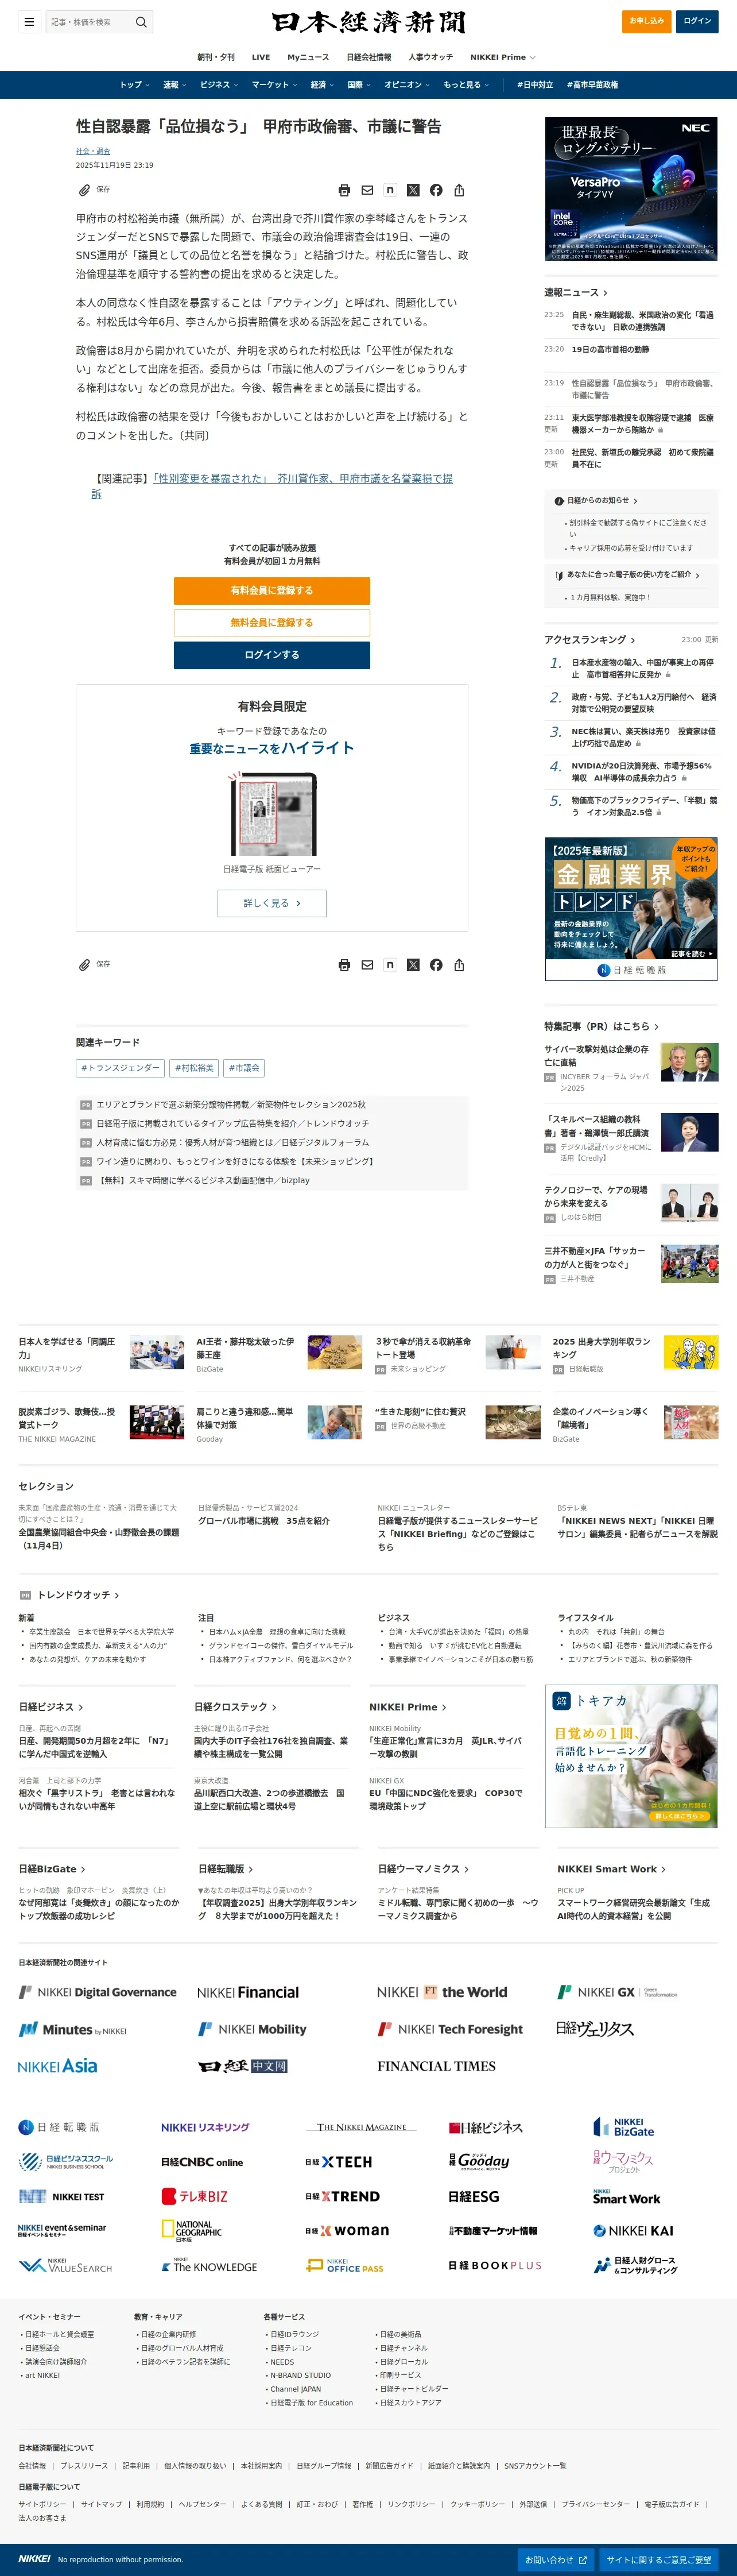Open the NIKKEI Mobility logo link
This screenshot has width=737, height=2576.
pos(252,2029)
